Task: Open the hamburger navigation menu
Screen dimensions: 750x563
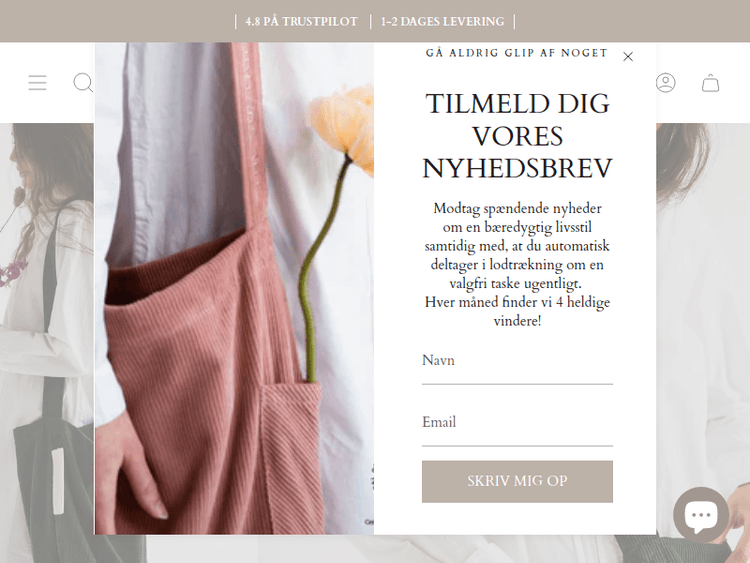Action: tap(37, 83)
